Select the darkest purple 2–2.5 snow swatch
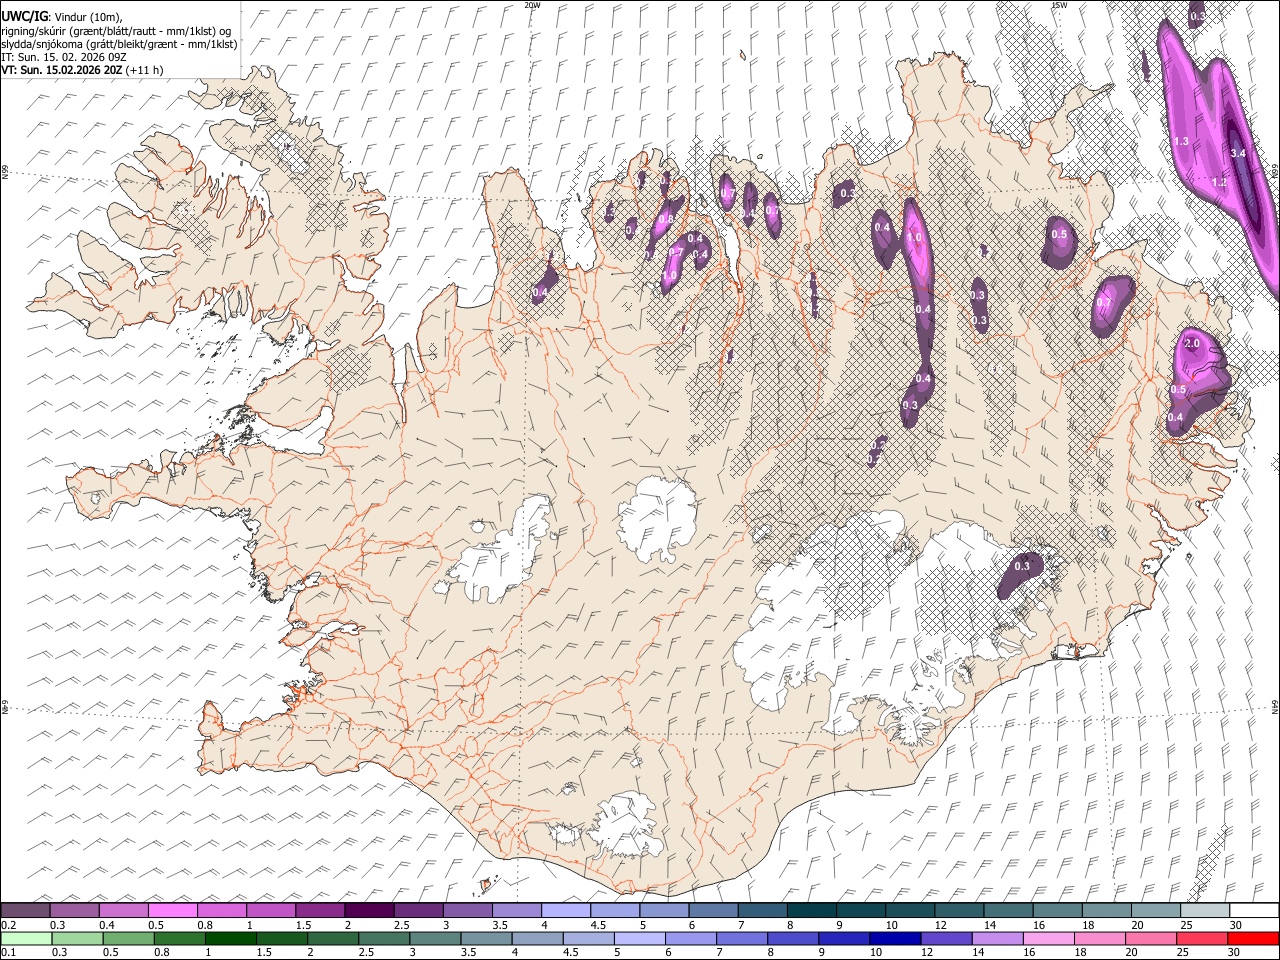The width and height of the screenshot is (1280, 960). [369, 911]
